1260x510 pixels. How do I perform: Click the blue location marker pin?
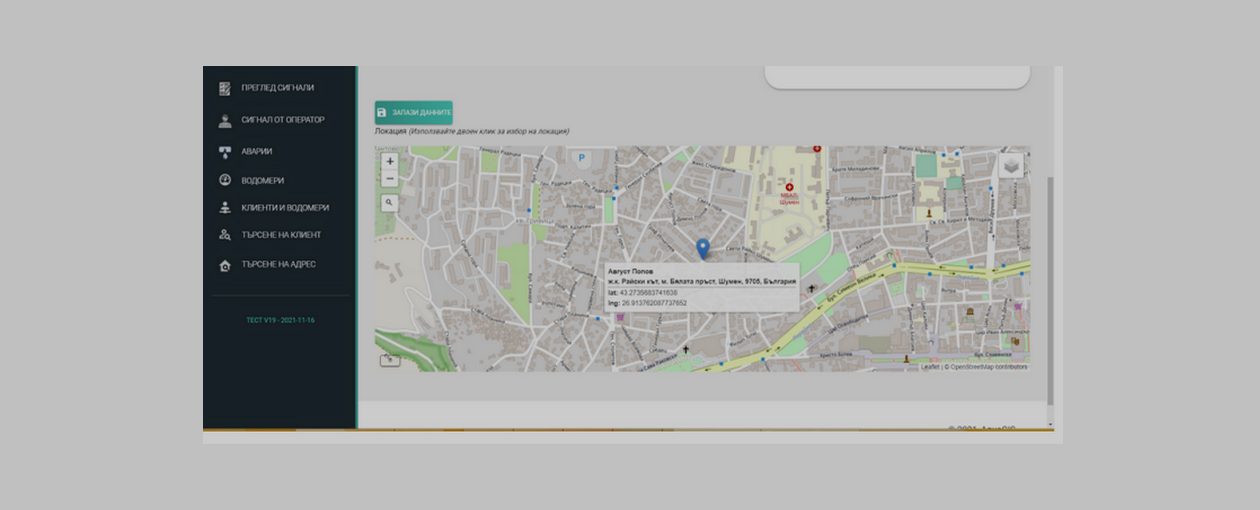[x=702, y=249]
